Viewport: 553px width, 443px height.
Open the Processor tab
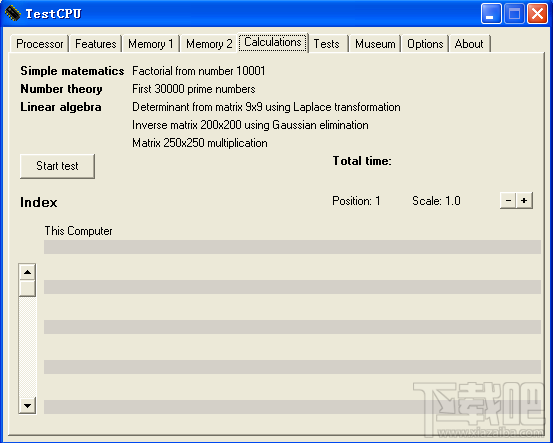click(x=40, y=44)
